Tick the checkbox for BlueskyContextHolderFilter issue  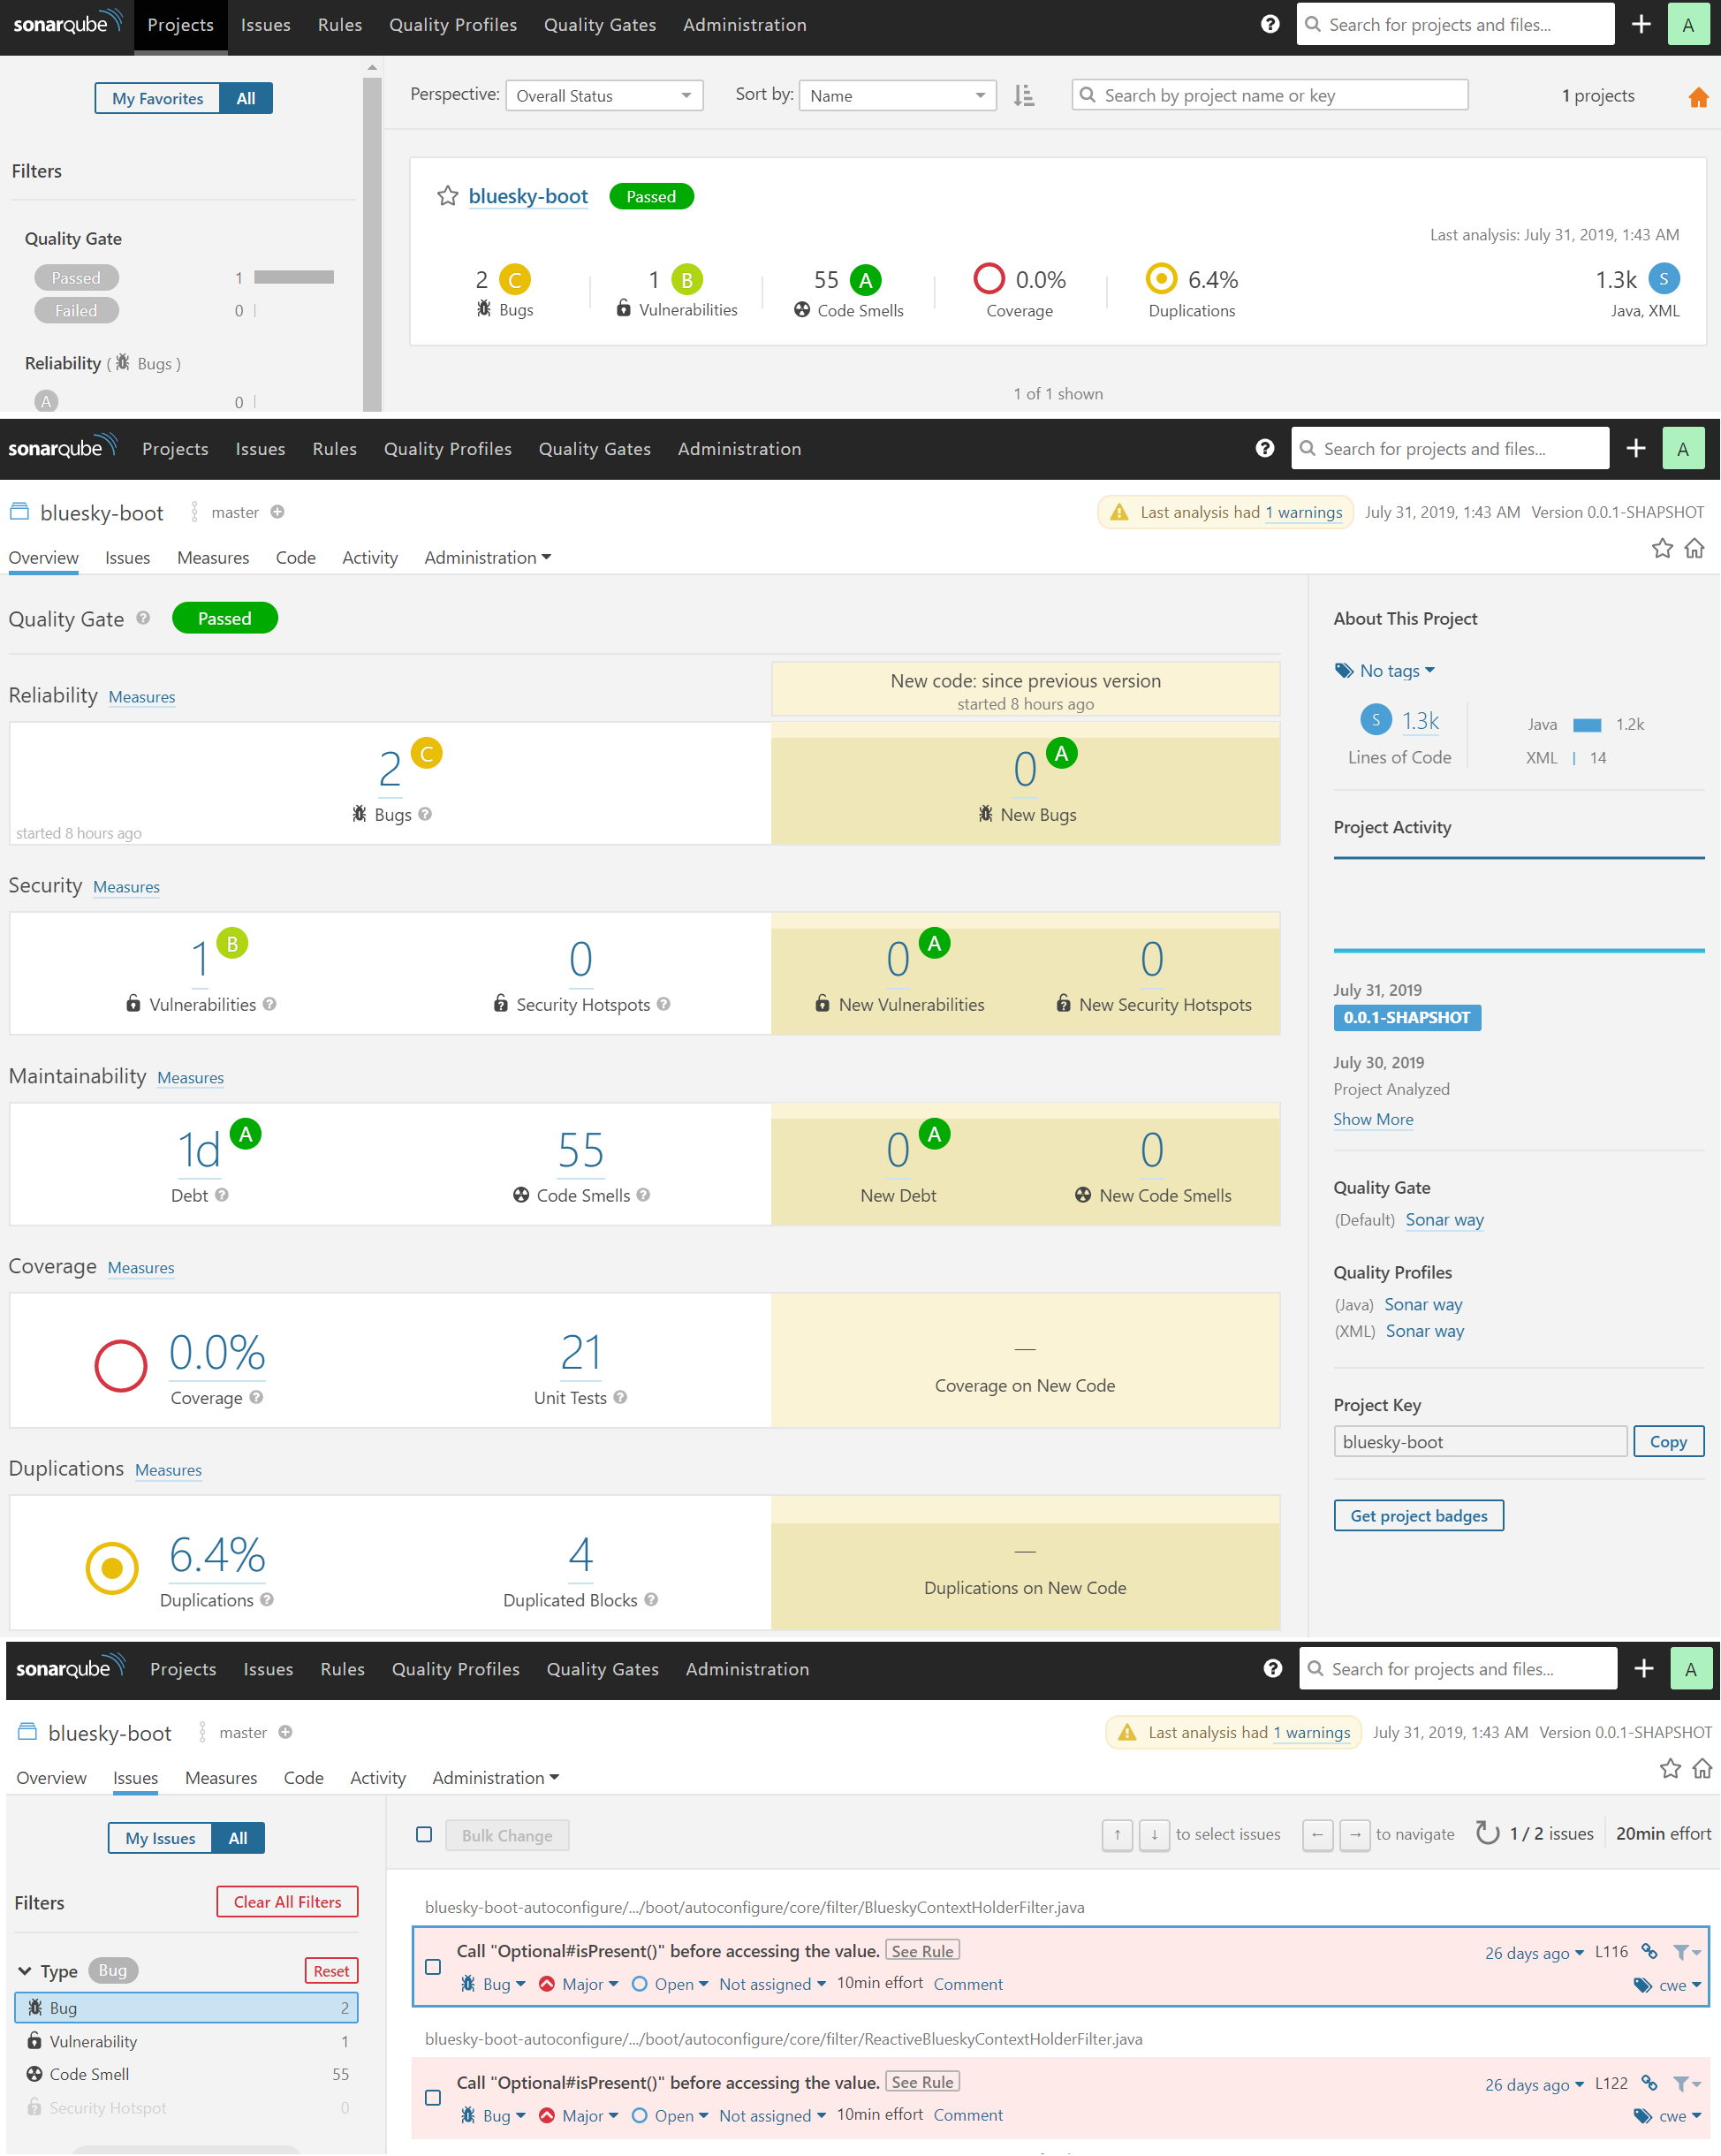pyautogui.click(x=433, y=1966)
